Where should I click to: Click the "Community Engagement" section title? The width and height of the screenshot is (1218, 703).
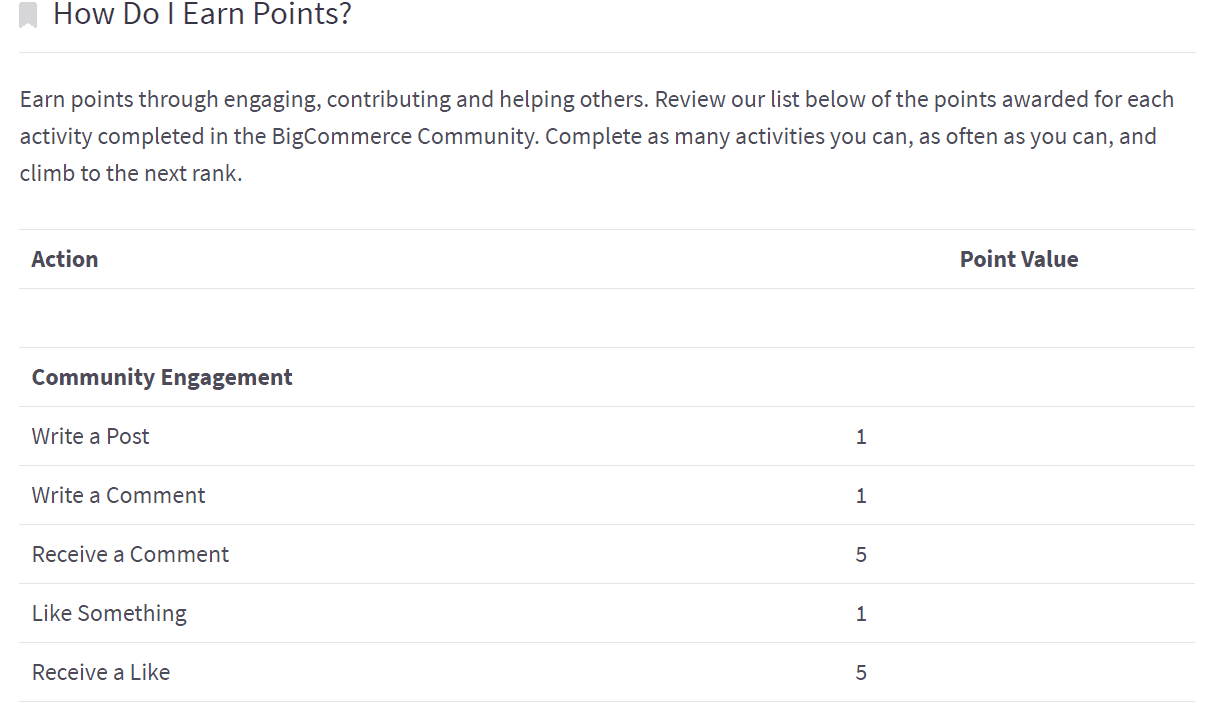[162, 377]
